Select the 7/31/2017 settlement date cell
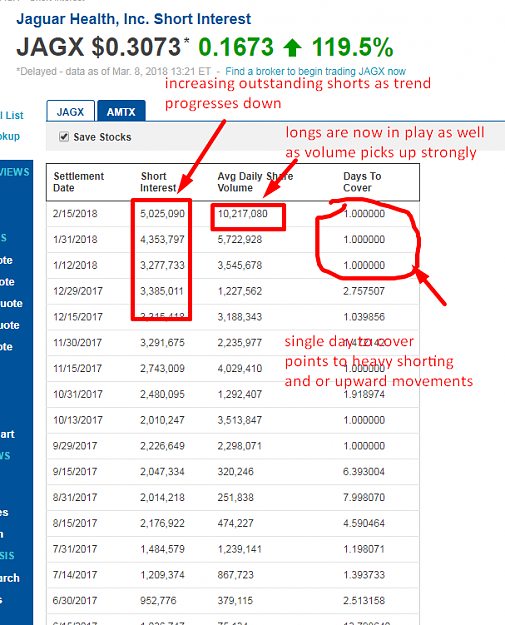The height and width of the screenshot is (625, 505). coord(75,549)
